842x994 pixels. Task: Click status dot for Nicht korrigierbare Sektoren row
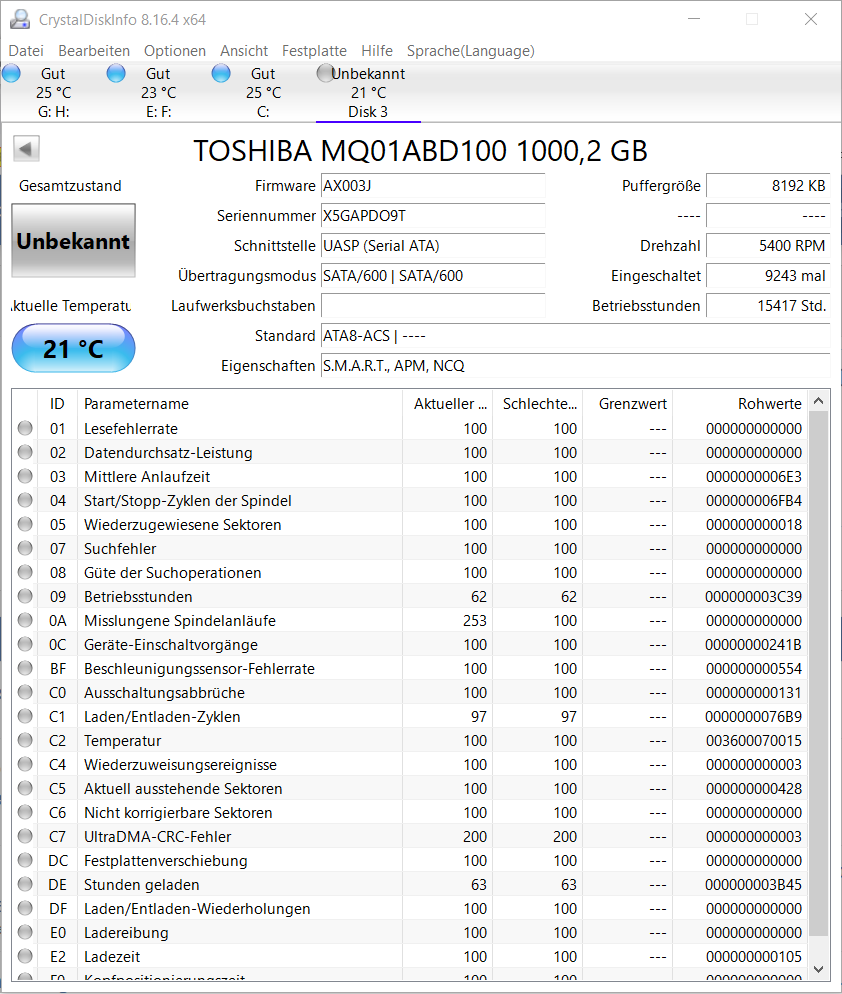pos(25,812)
